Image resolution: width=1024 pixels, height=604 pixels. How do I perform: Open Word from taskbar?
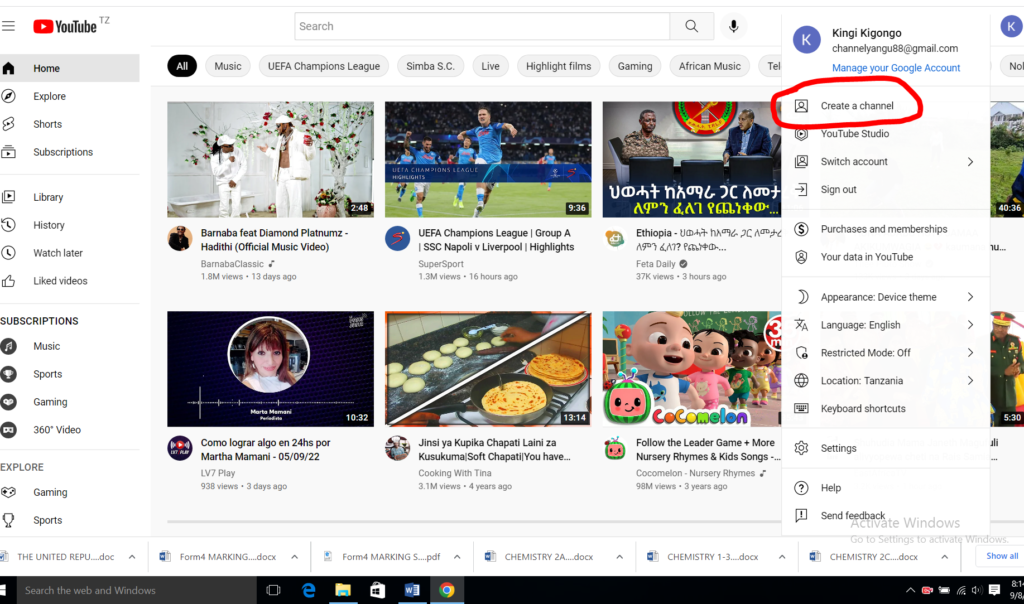(412, 590)
